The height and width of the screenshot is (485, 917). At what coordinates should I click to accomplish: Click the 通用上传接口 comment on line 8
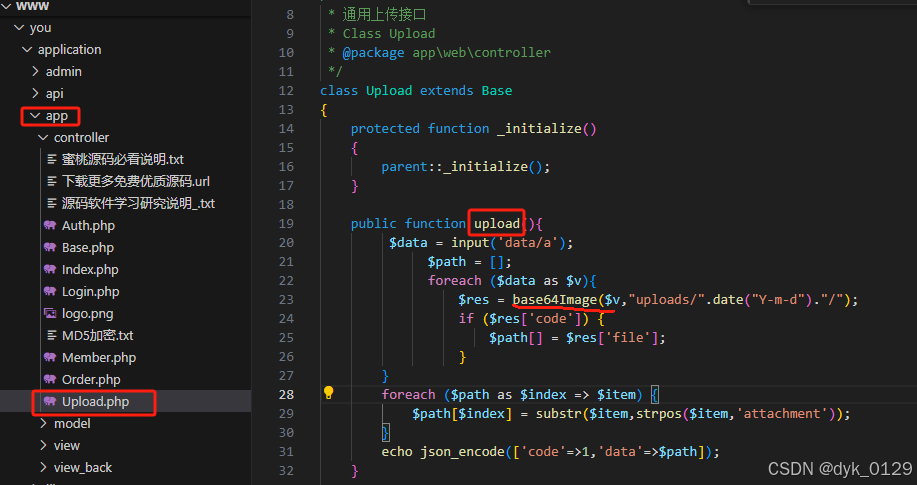(x=384, y=15)
